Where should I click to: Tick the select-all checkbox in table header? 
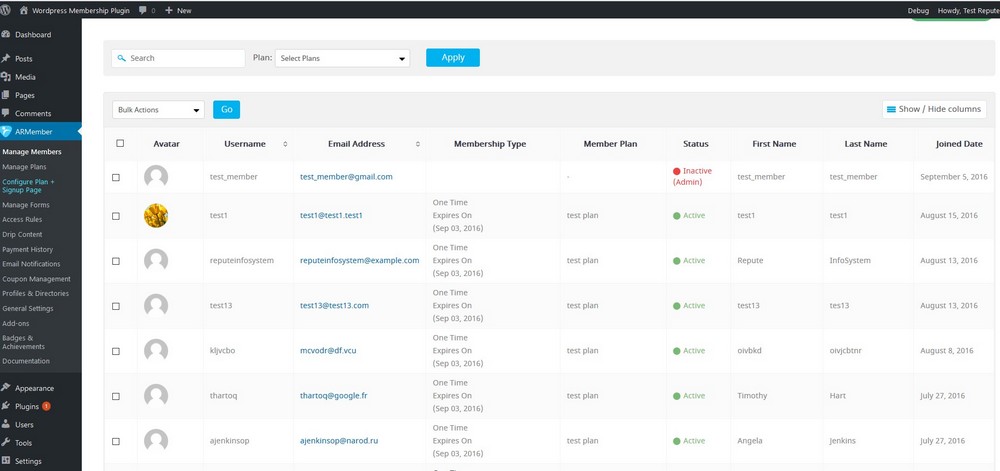(x=120, y=143)
